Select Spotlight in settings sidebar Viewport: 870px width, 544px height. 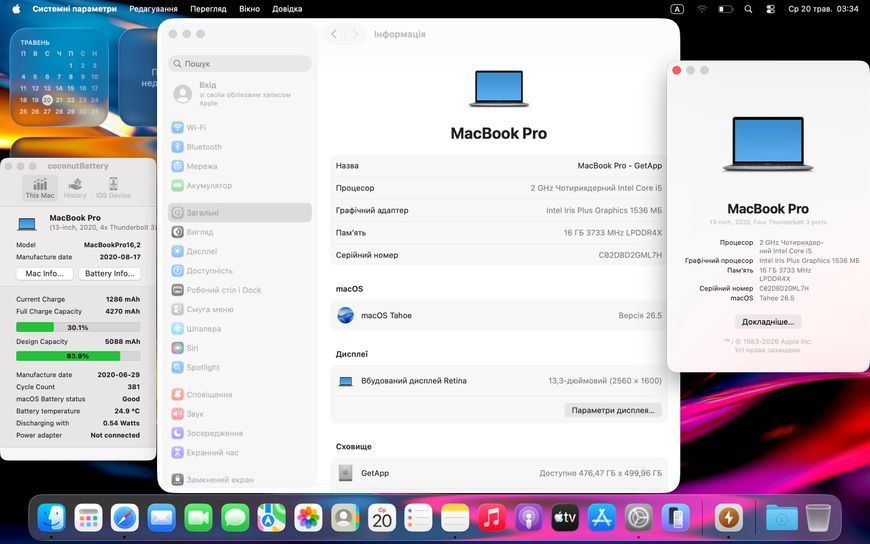240,367
